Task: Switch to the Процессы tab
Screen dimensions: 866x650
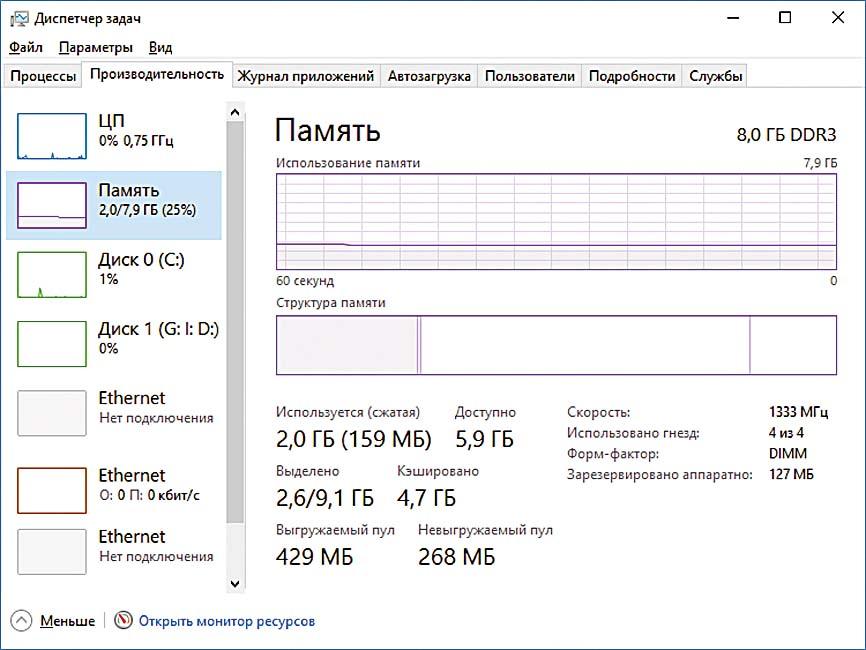Action: (42, 76)
